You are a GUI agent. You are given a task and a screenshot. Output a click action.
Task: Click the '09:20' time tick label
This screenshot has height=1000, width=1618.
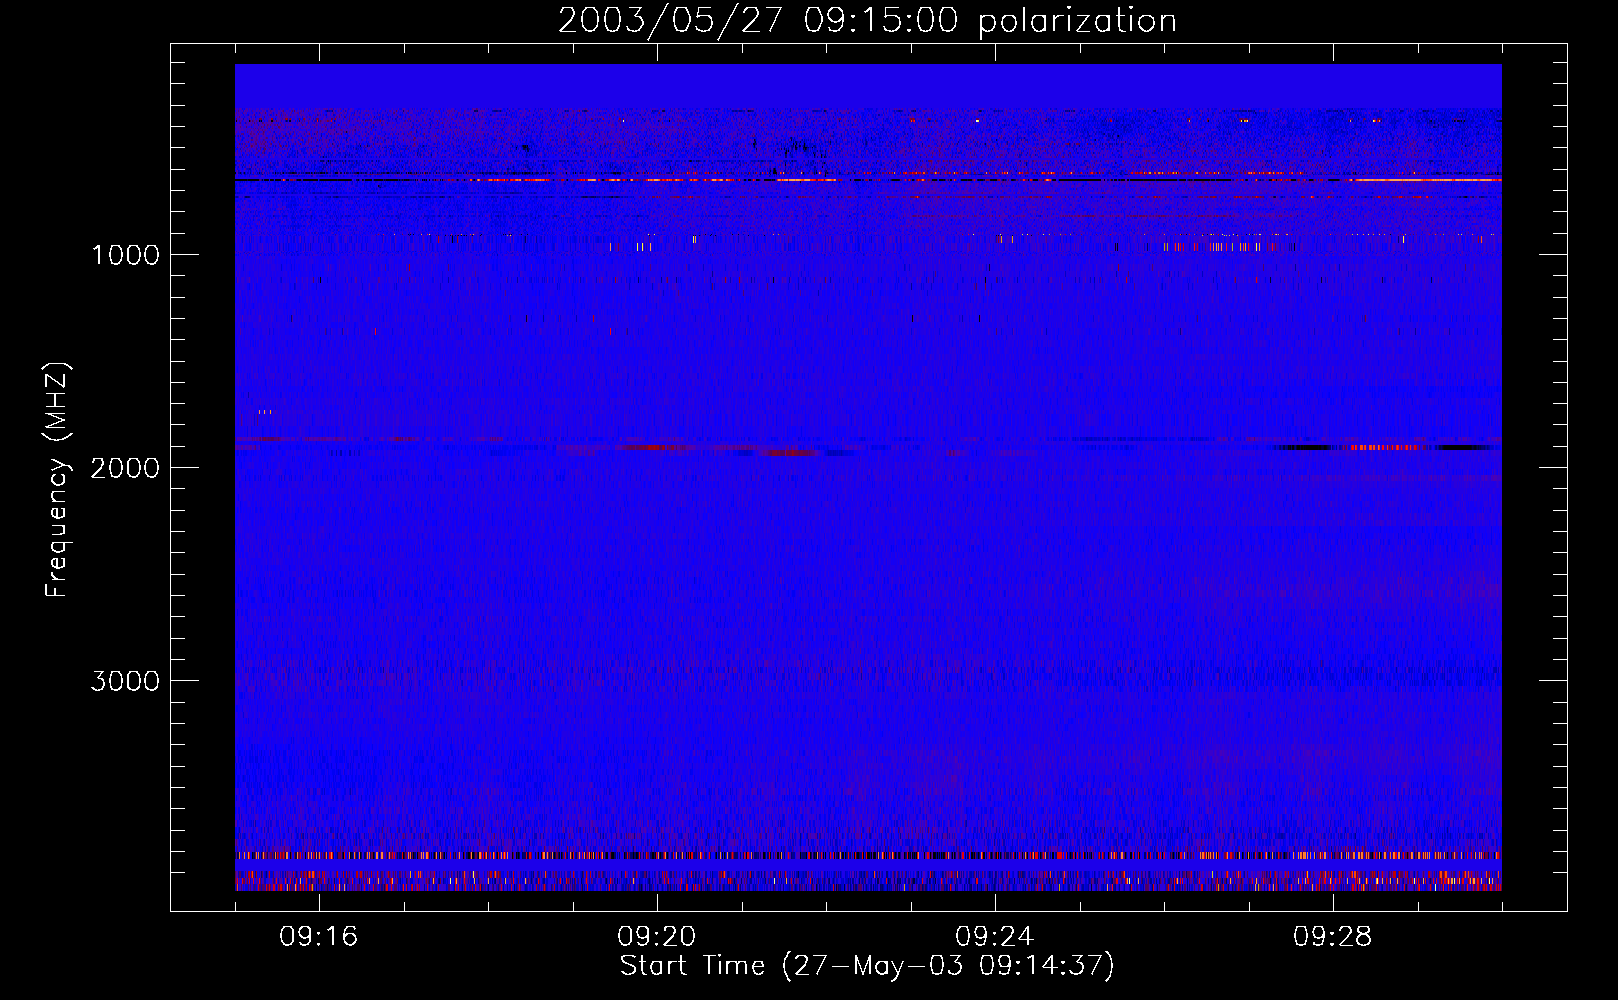click(x=657, y=937)
